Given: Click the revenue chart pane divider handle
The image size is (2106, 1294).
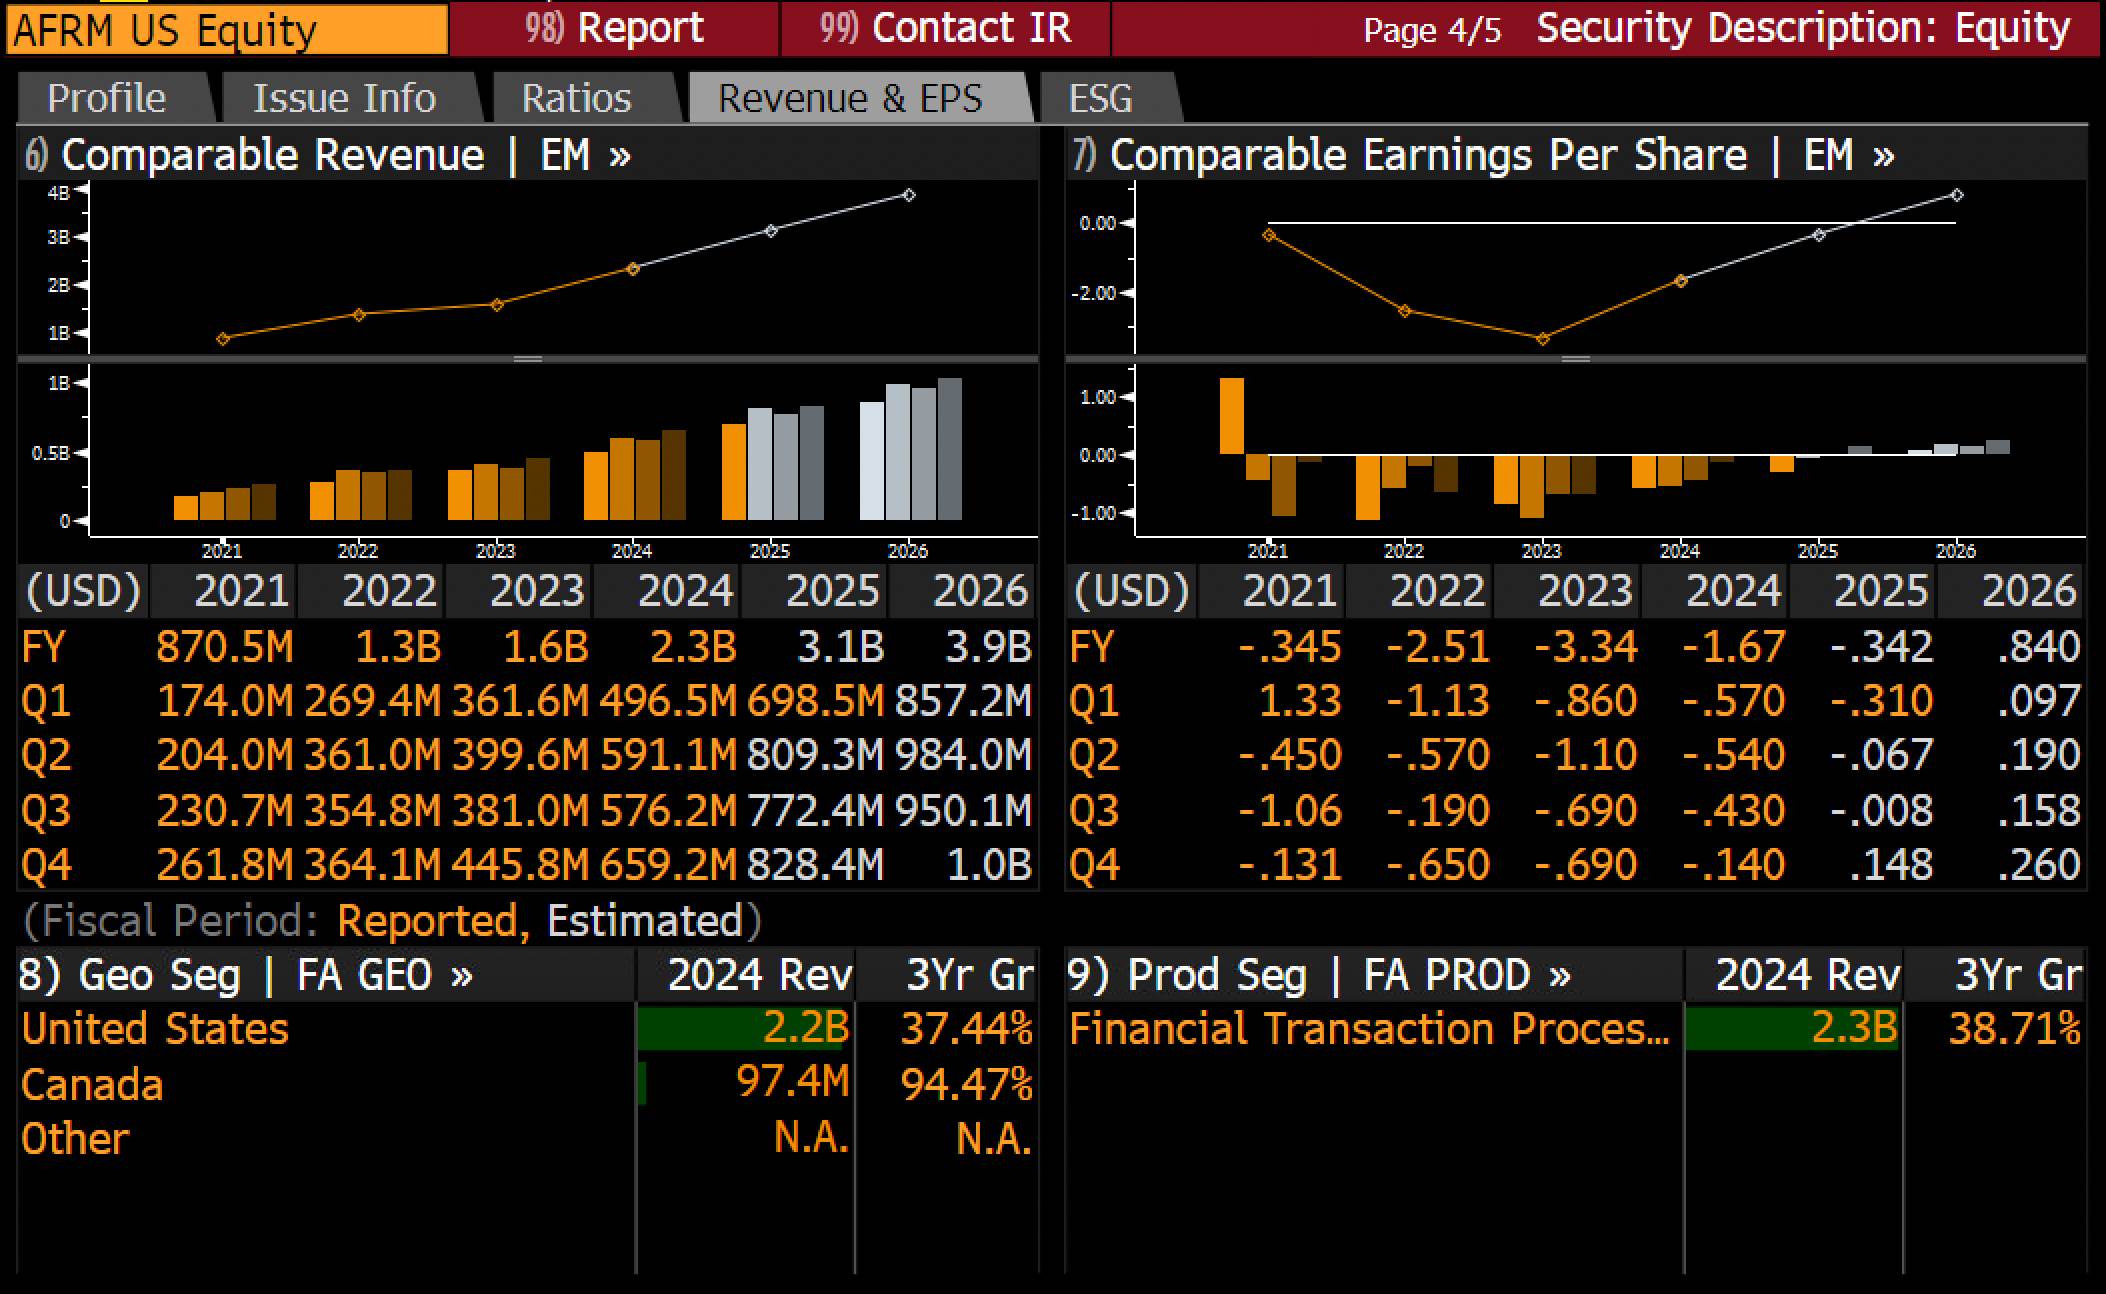Looking at the screenshot, I should (x=528, y=359).
